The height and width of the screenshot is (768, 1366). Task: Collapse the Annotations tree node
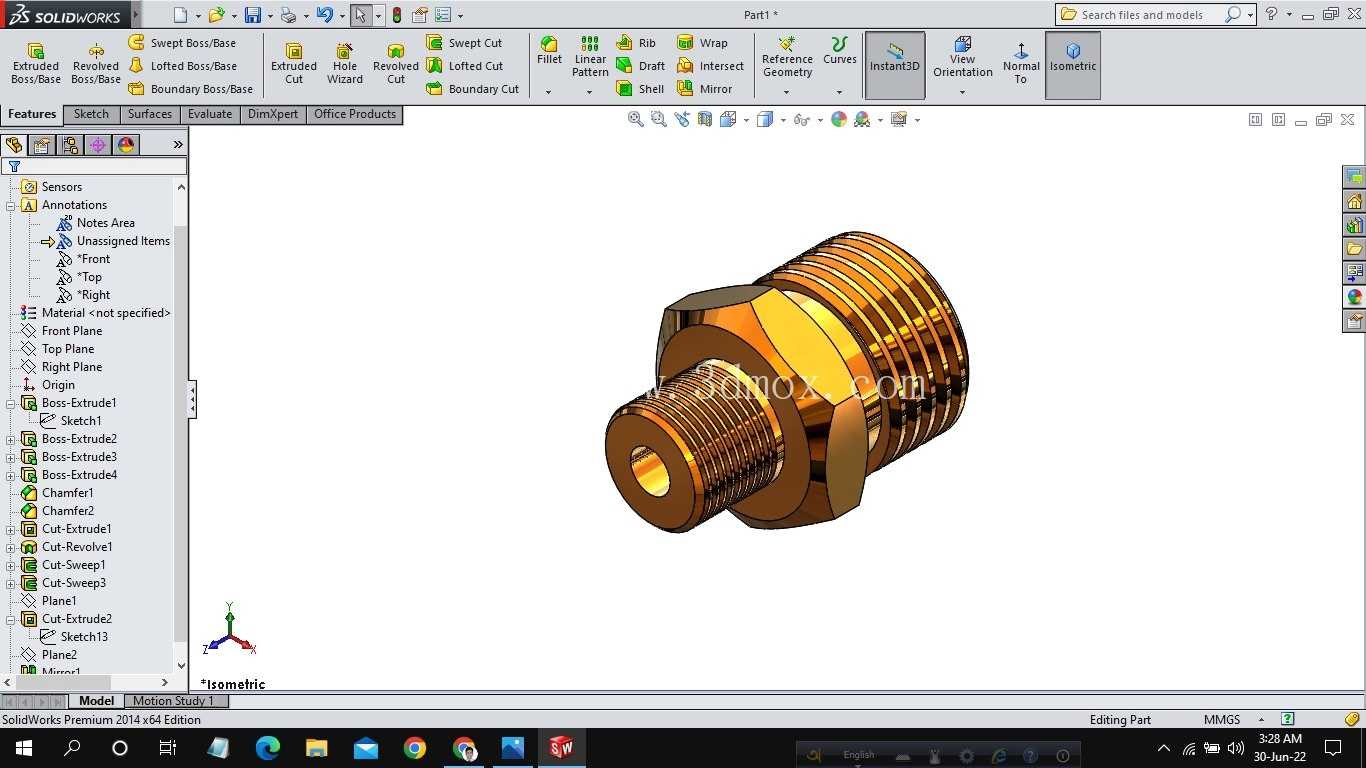point(11,205)
